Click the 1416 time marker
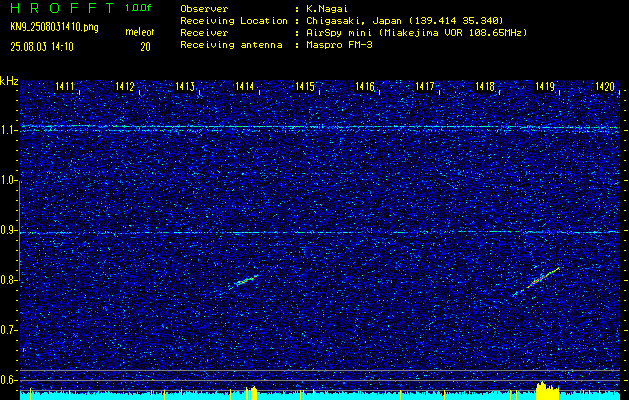 [365, 86]
